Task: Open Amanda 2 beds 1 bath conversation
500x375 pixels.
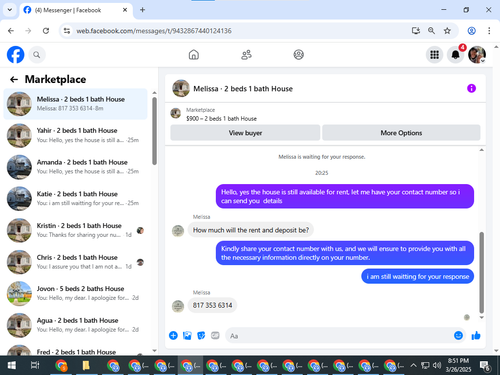Action: click(x=75, y=167)
